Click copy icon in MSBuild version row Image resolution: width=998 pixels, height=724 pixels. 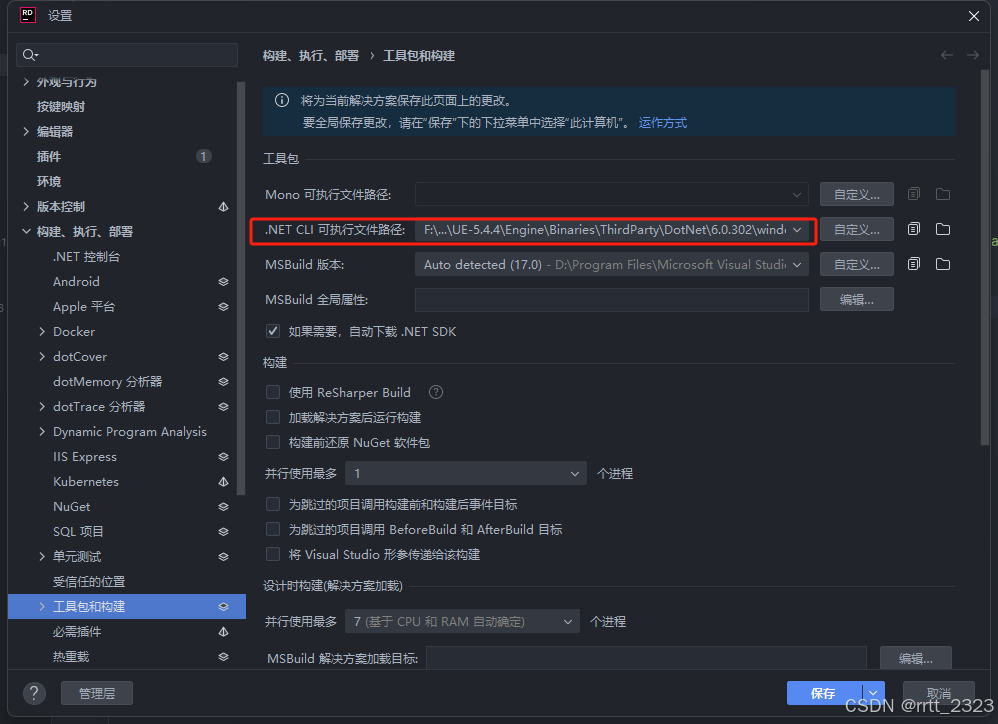(913, 264)
